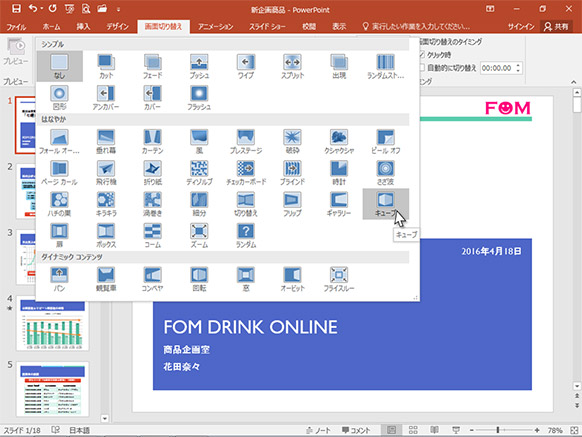Click the 00:00.00 timing field
This screenshot has width=582, height=437.
point(497,68)
